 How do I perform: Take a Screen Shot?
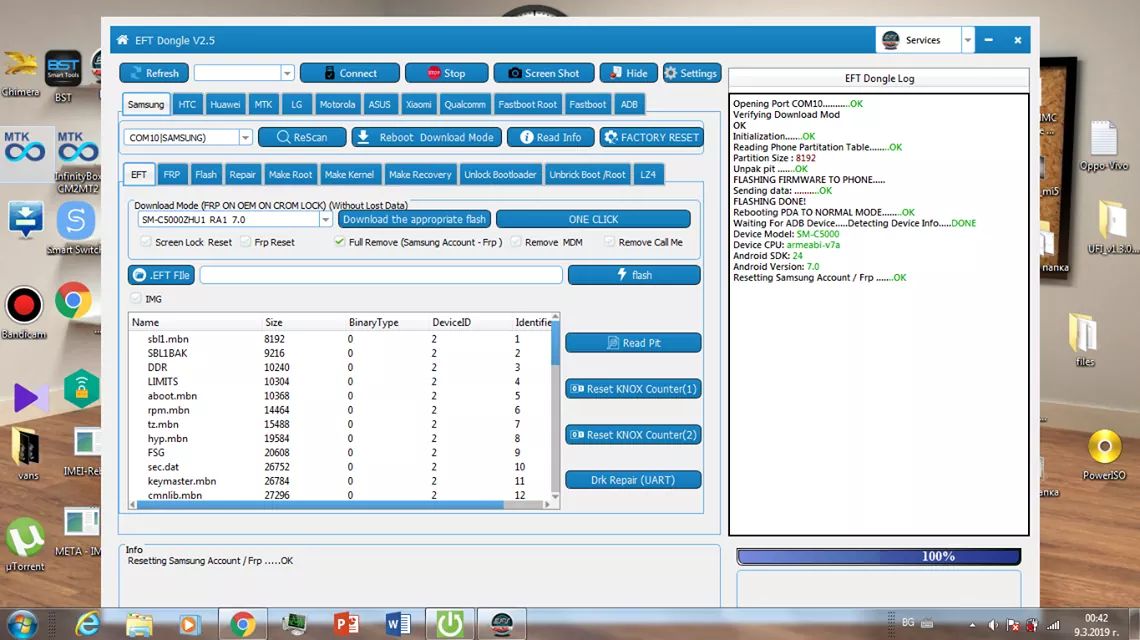point(544,73)
